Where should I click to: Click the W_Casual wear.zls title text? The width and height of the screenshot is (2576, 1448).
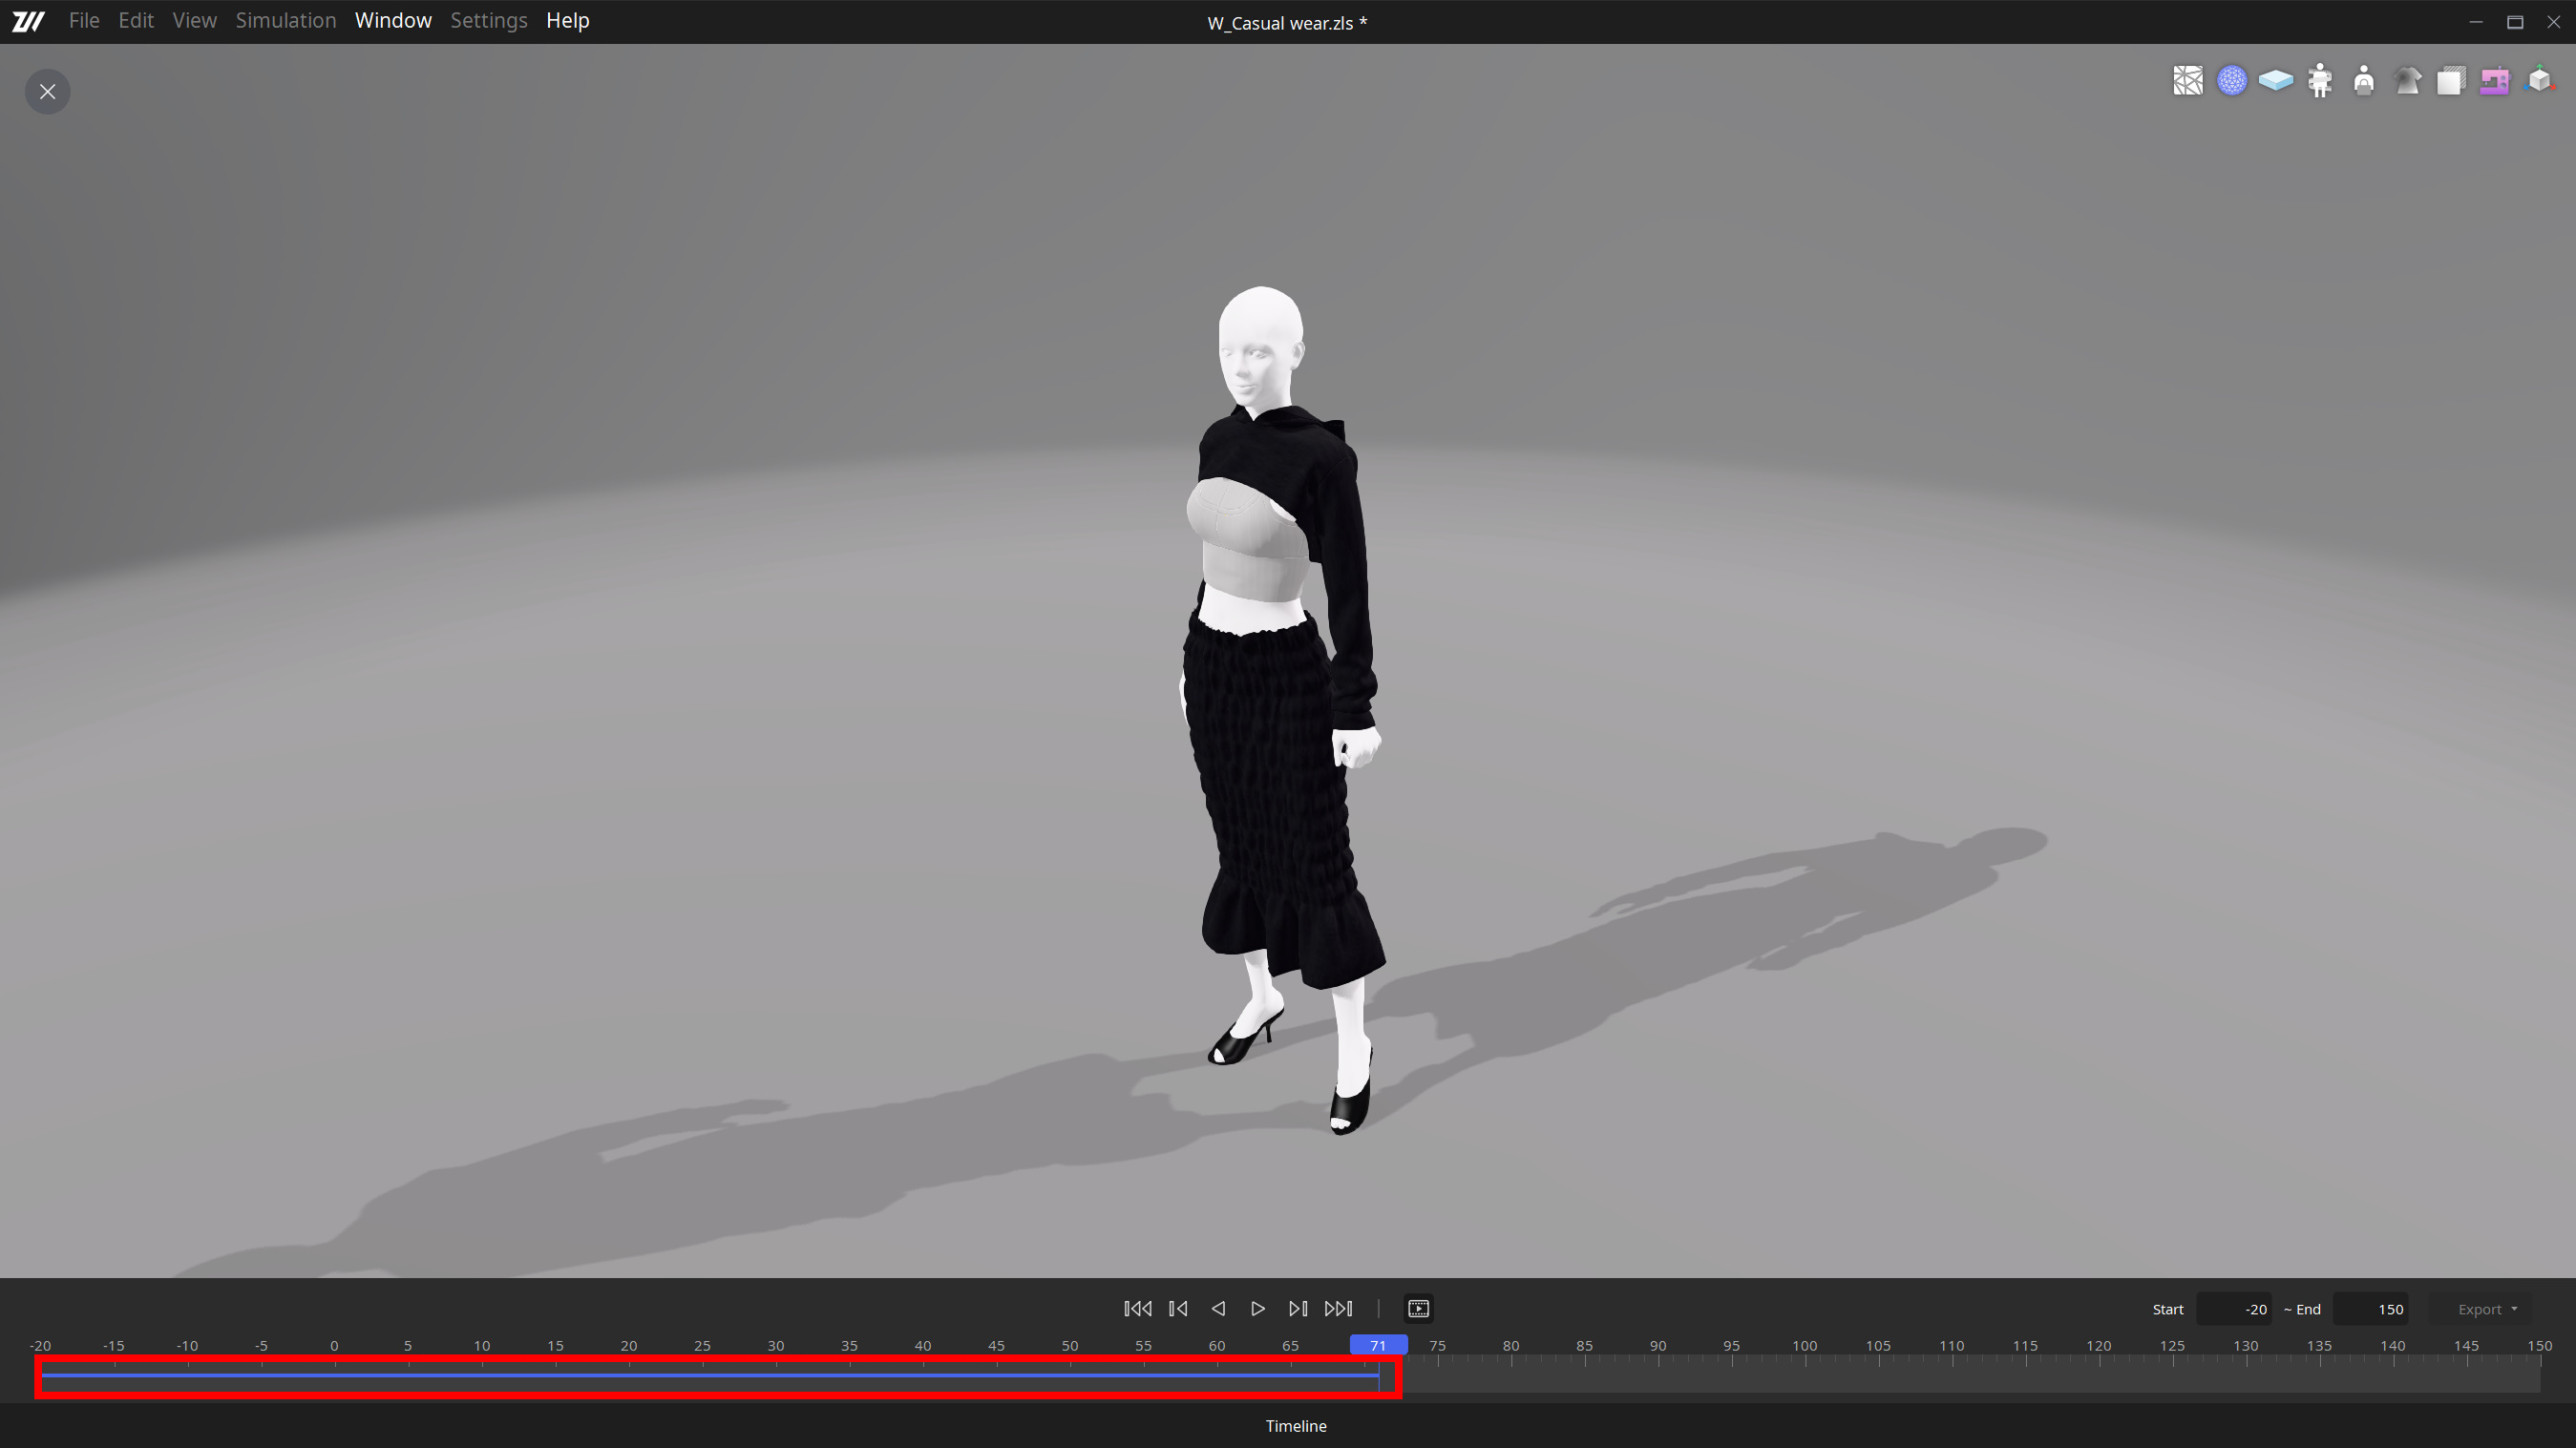(1287, 23)
